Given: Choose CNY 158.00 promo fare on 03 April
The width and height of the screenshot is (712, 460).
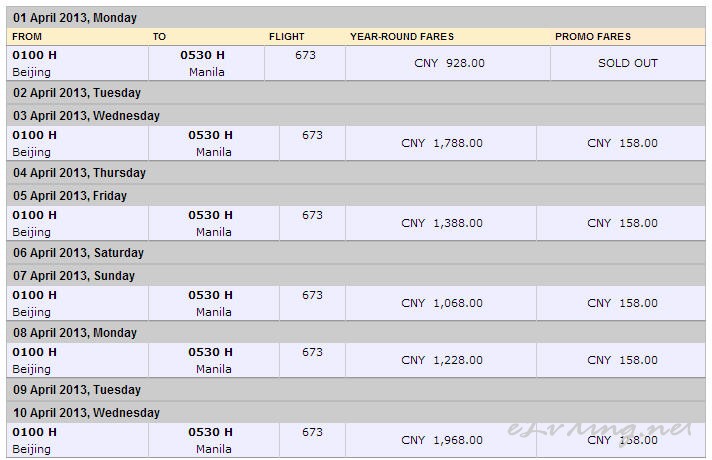Looking at the screenshot, I should point(622,143).
